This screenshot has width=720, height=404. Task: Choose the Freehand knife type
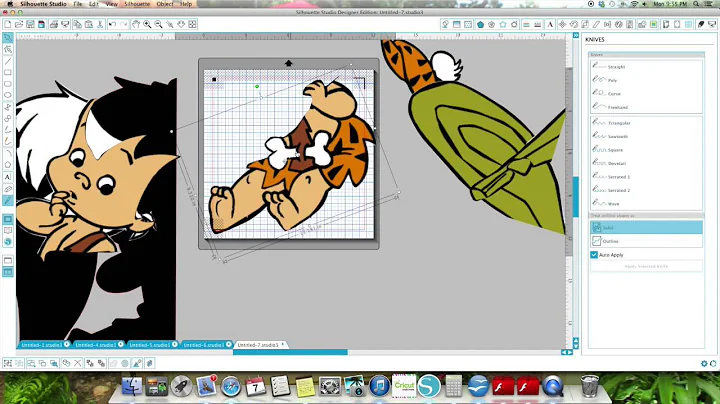(646, 107)
